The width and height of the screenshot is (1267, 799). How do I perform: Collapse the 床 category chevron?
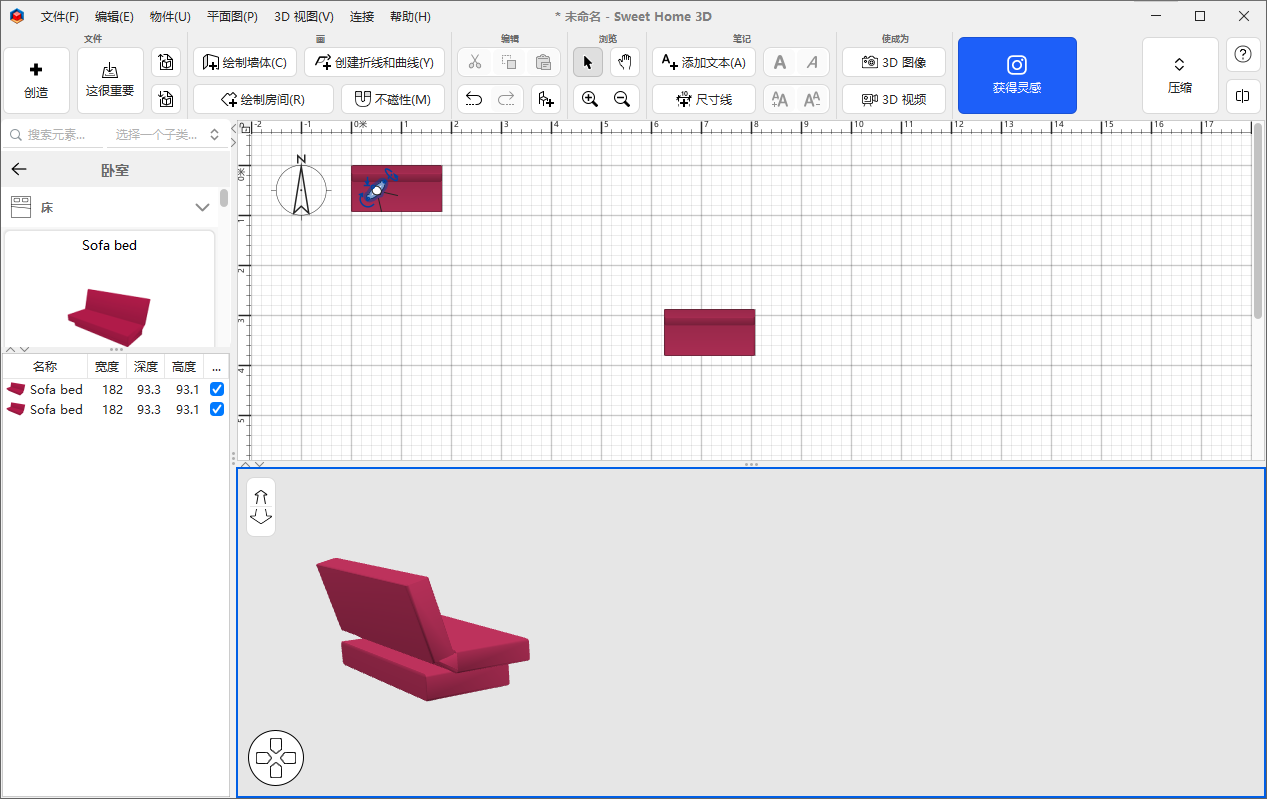click(x=203, y=207)
